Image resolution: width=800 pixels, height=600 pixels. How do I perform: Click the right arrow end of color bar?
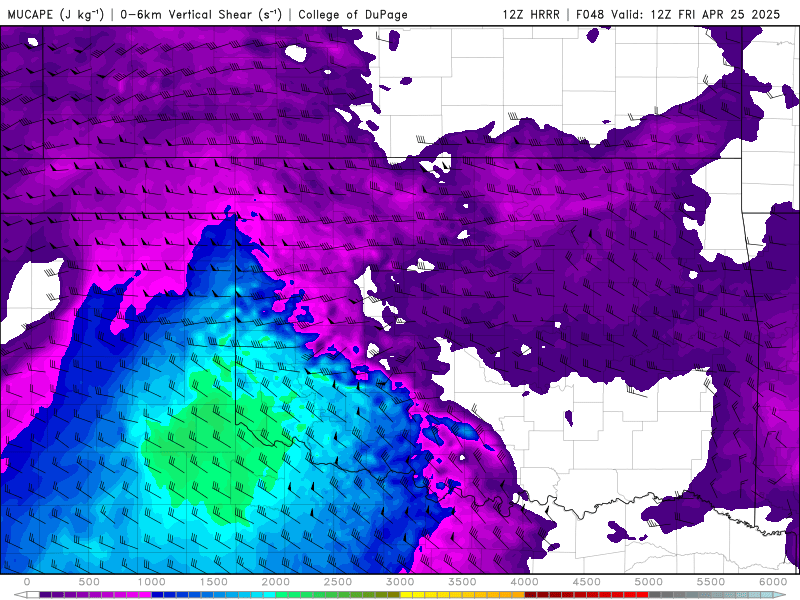click(x=780, y=594)
